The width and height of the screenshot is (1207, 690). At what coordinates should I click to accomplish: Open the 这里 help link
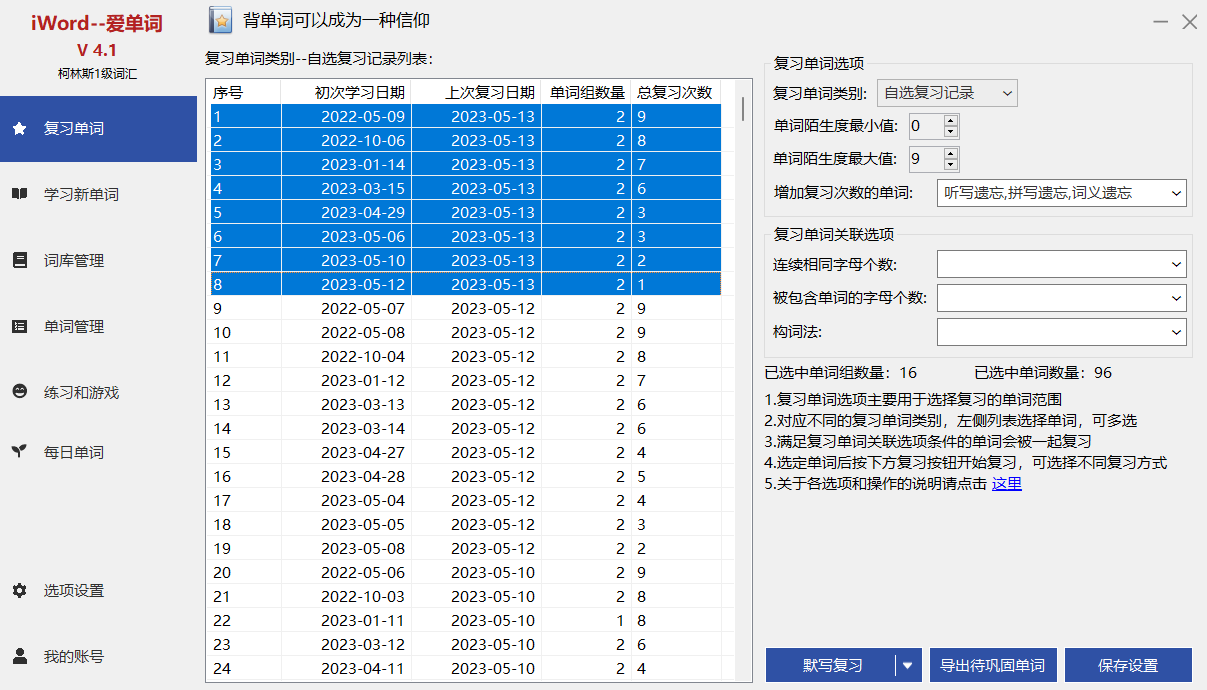(x=1006, y=484)
